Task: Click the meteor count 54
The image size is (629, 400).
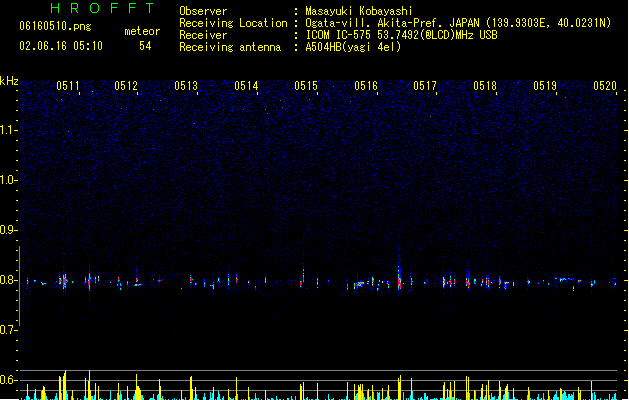Action: [x=145, y=46]
